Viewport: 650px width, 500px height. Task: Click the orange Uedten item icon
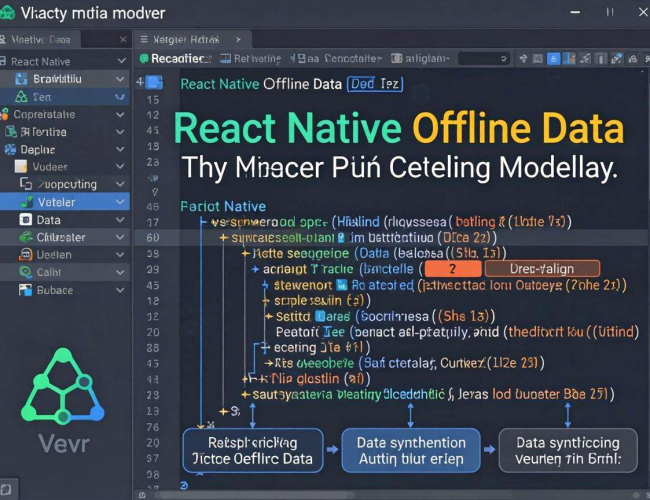24,255
